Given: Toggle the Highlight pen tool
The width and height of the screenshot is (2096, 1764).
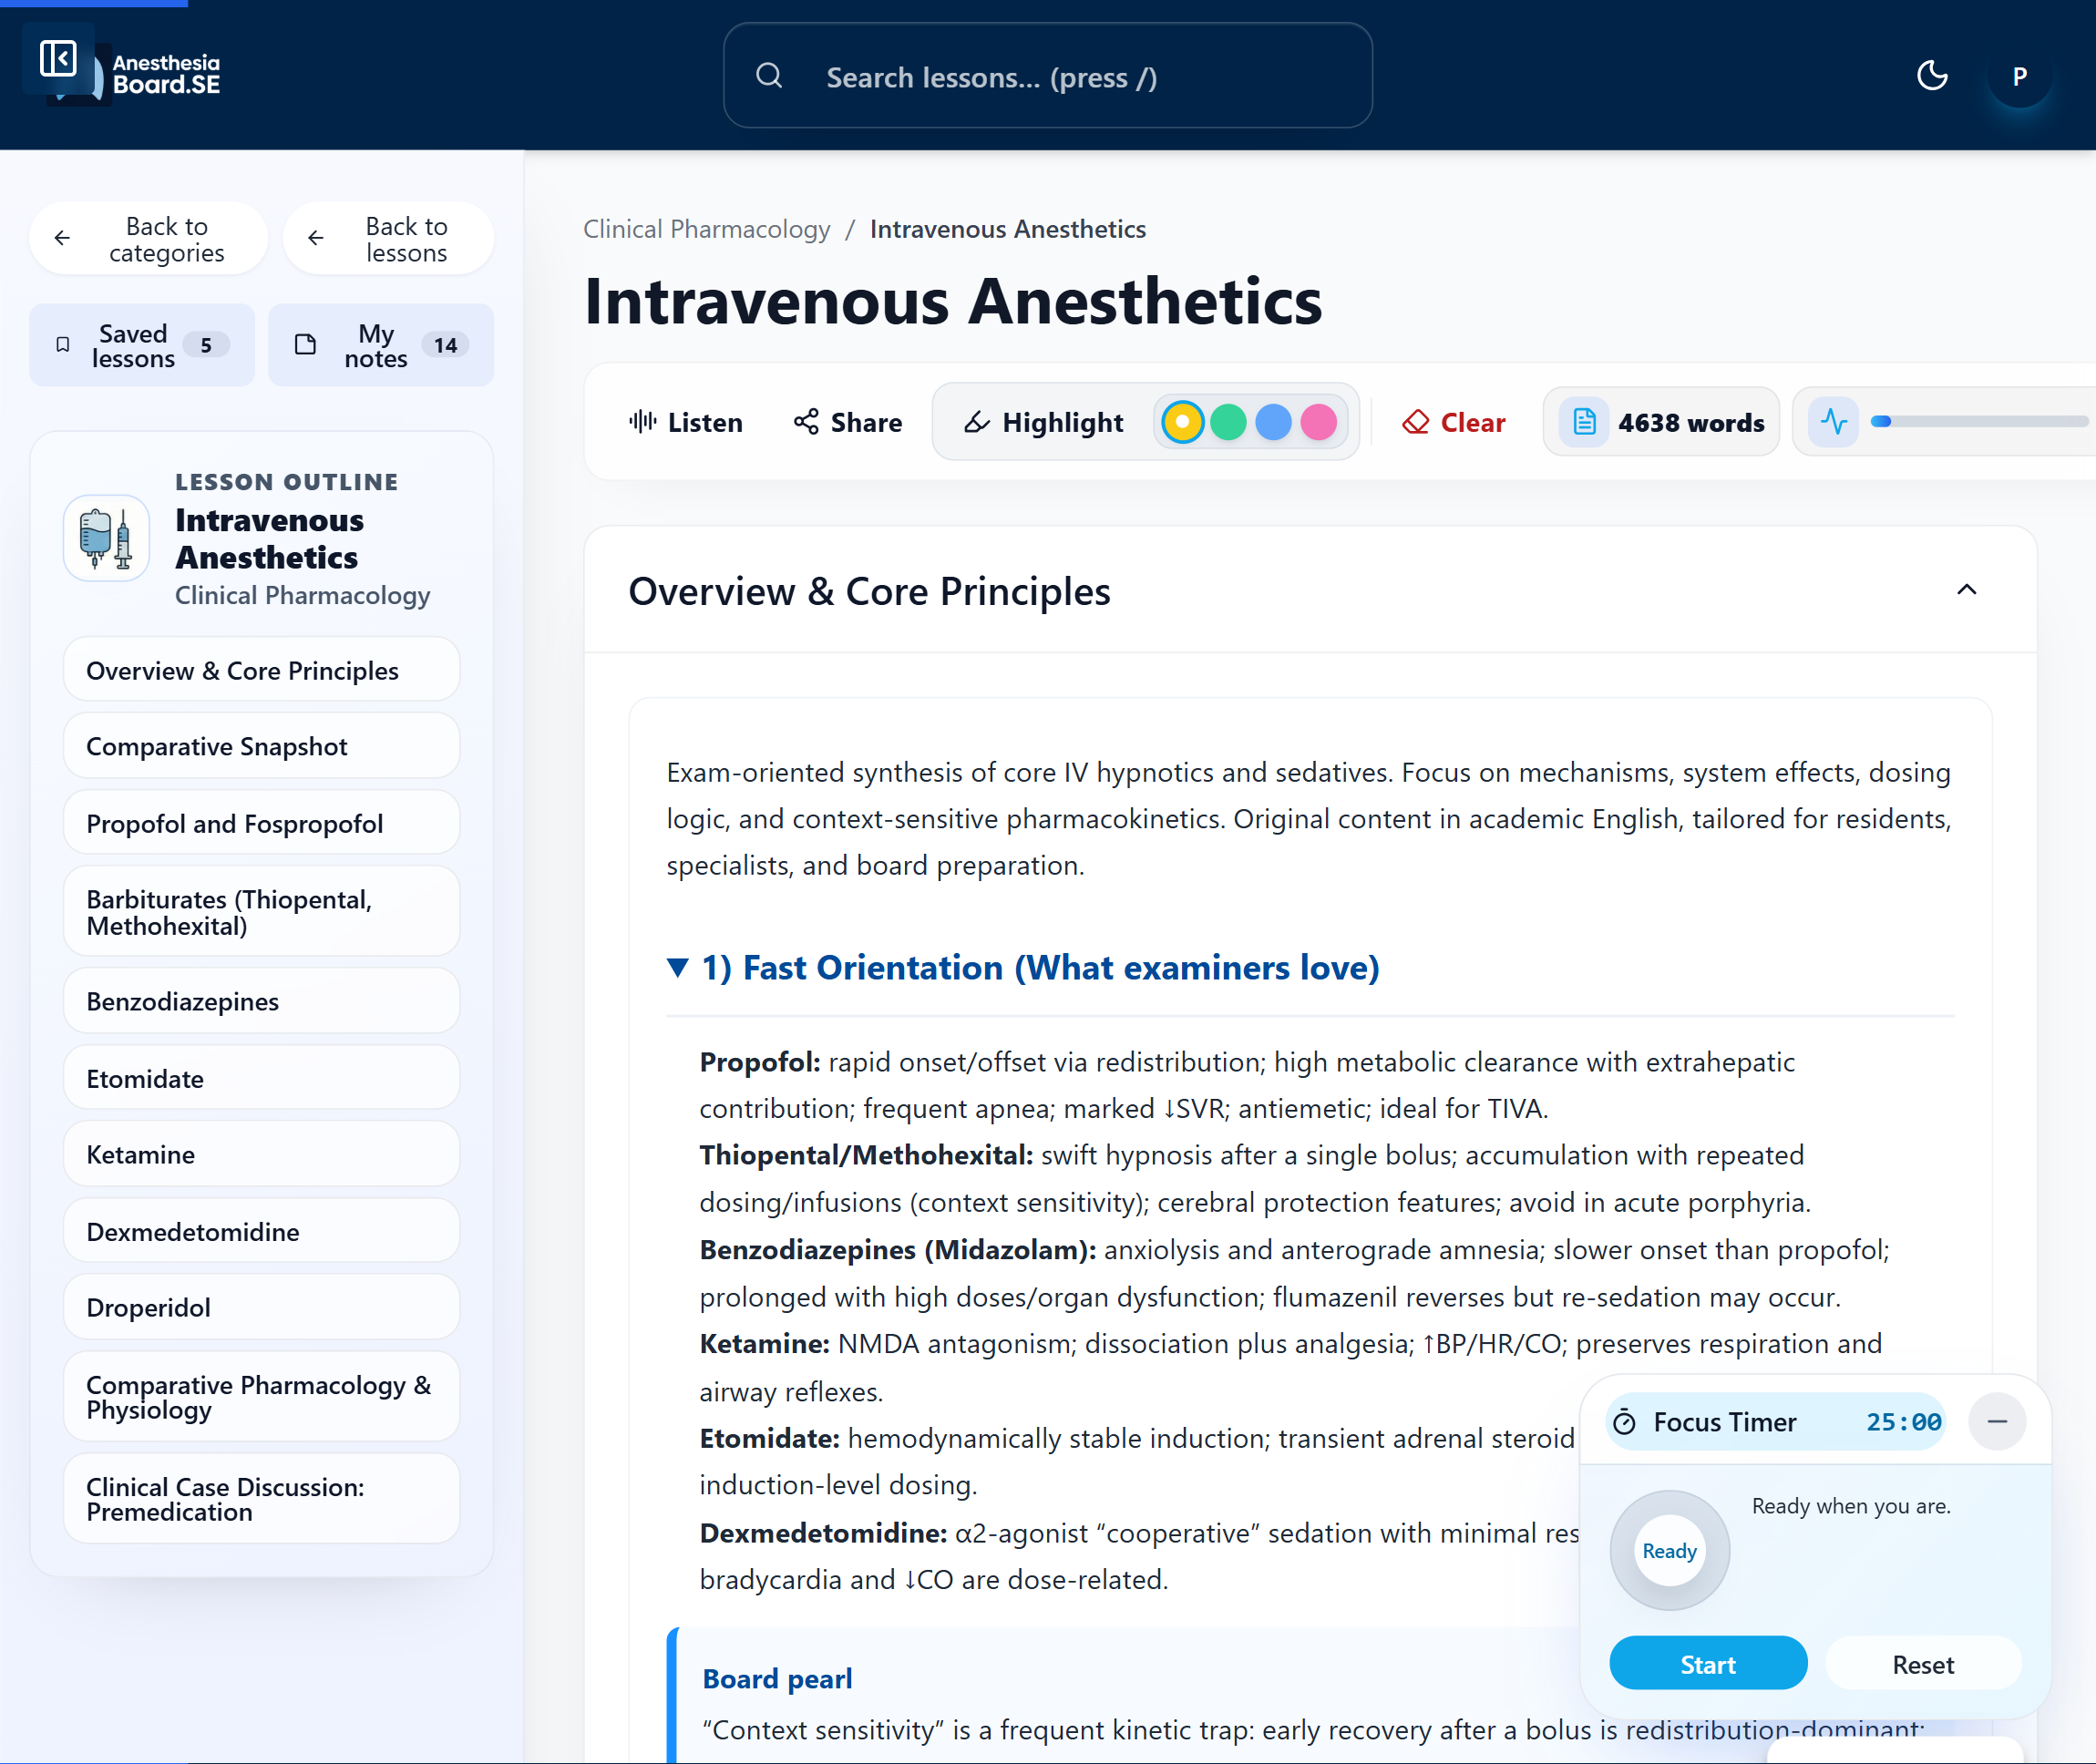Looking at the screenshot, I should coord(1043,422).
